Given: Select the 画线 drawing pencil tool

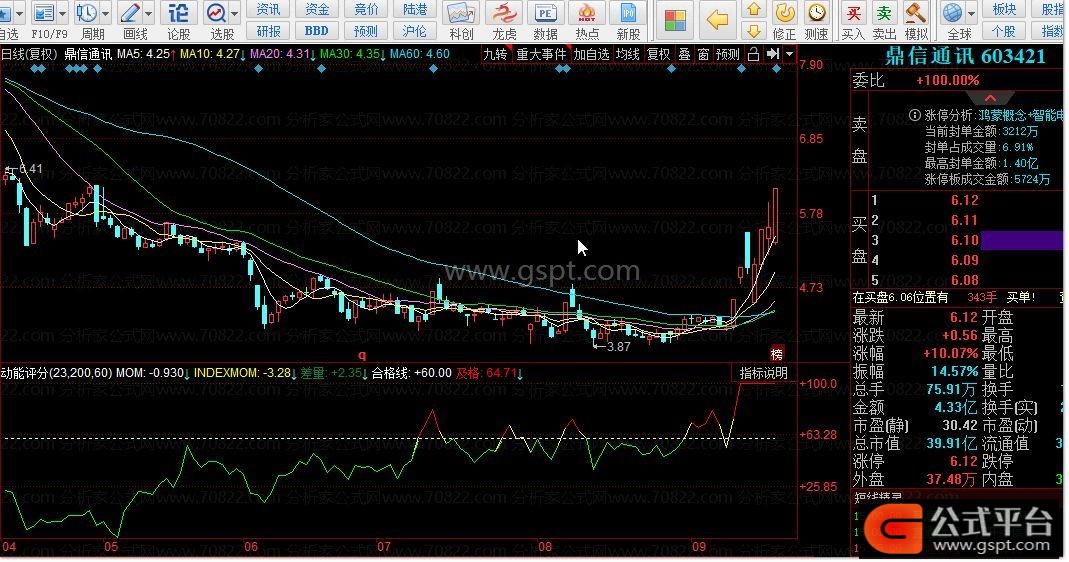Looking at the screenshot, I should coord(130,13).
